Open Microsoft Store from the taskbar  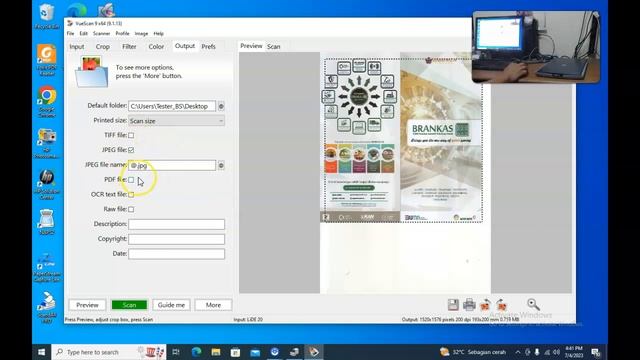pyautogui.click(x=236, y=352)
